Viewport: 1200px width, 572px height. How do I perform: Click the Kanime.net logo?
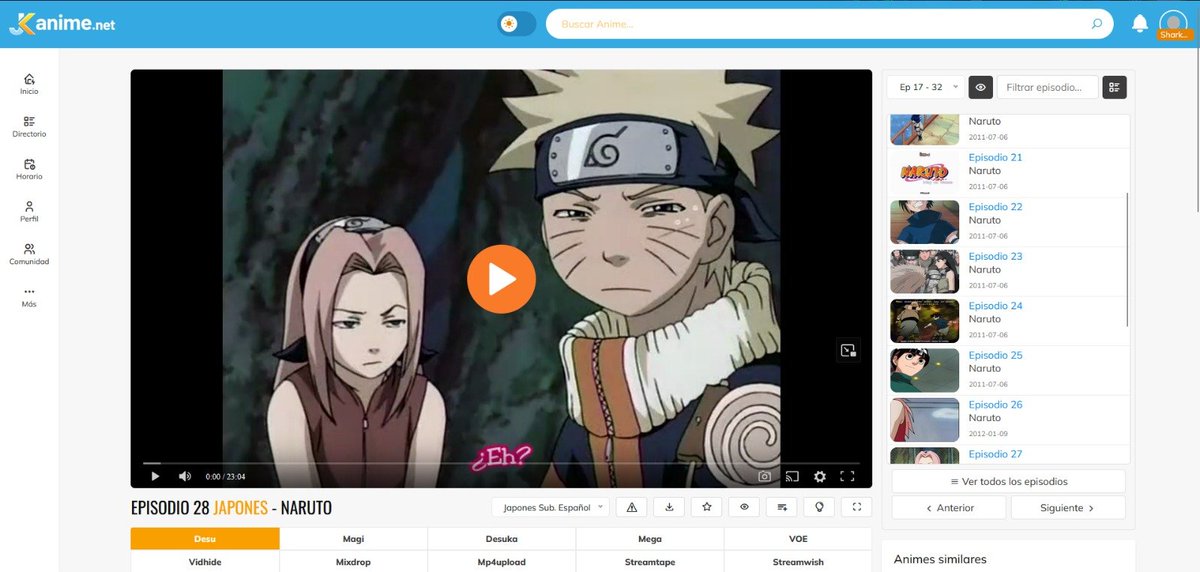(x=62, y=24)
